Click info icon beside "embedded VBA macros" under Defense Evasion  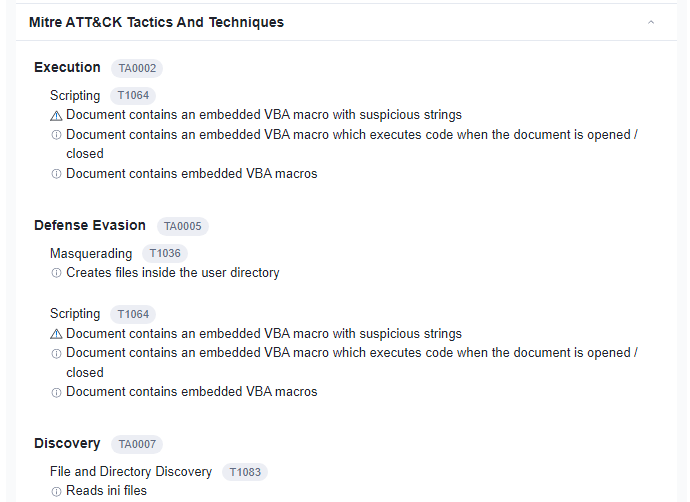56,392
